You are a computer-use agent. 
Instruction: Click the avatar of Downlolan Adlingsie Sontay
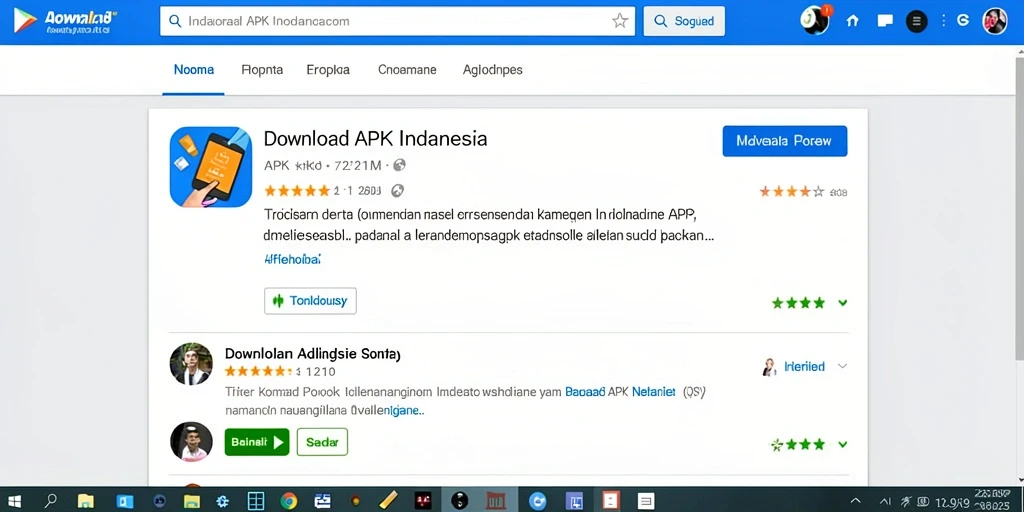coord(191,364)
